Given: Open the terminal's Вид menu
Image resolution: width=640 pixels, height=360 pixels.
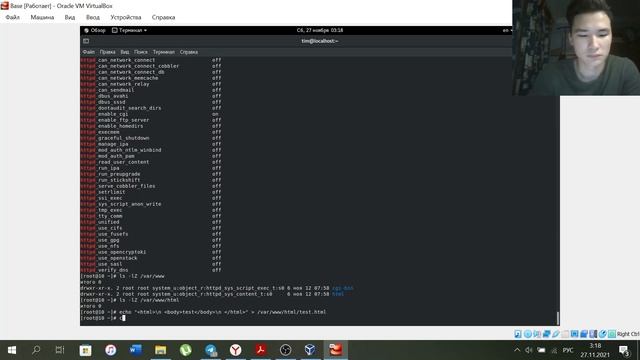Looking at the screenshot, I should [x=125, y=52].
